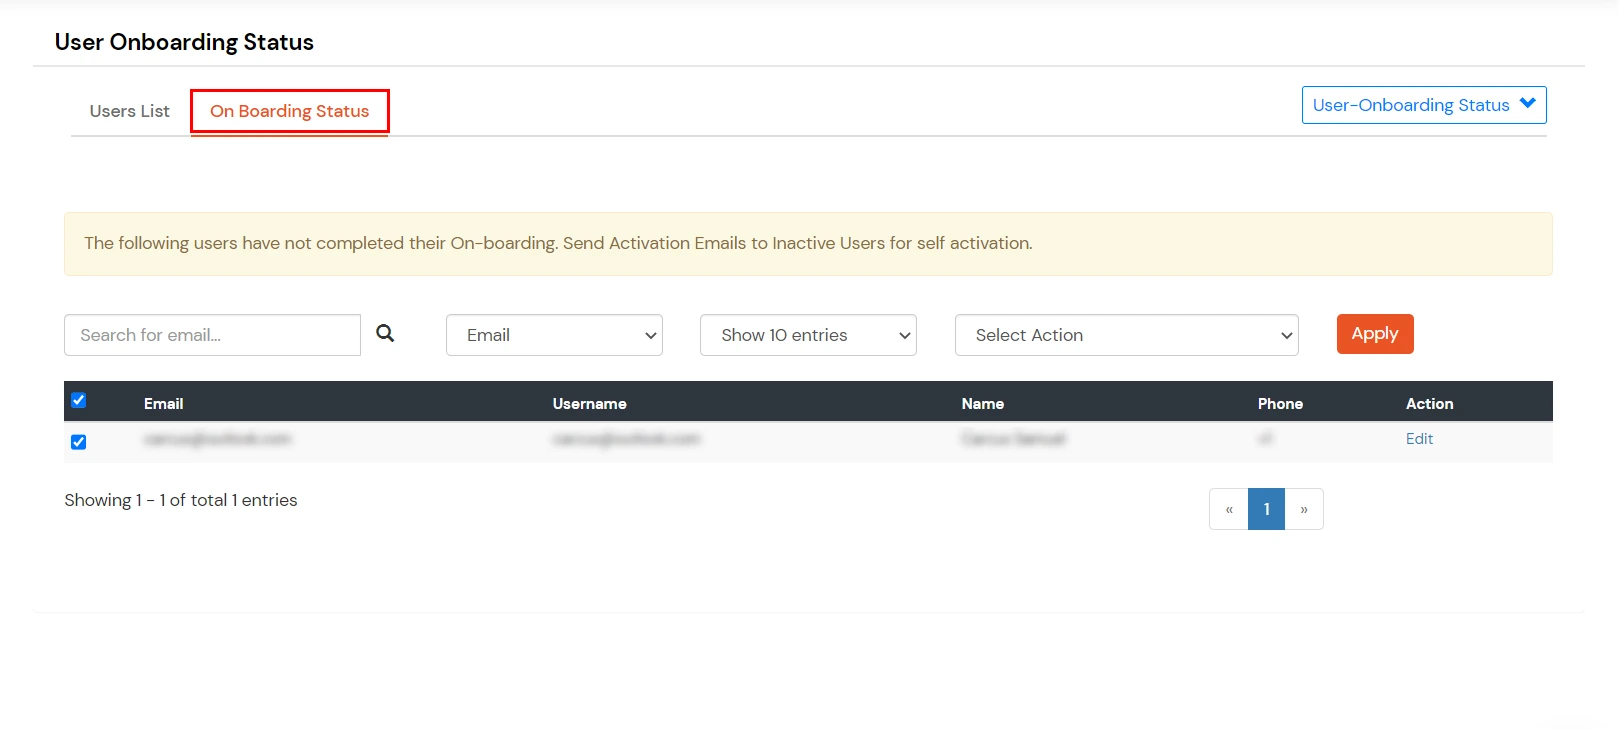Click the Edit link in the user row

click(1419, 439)
